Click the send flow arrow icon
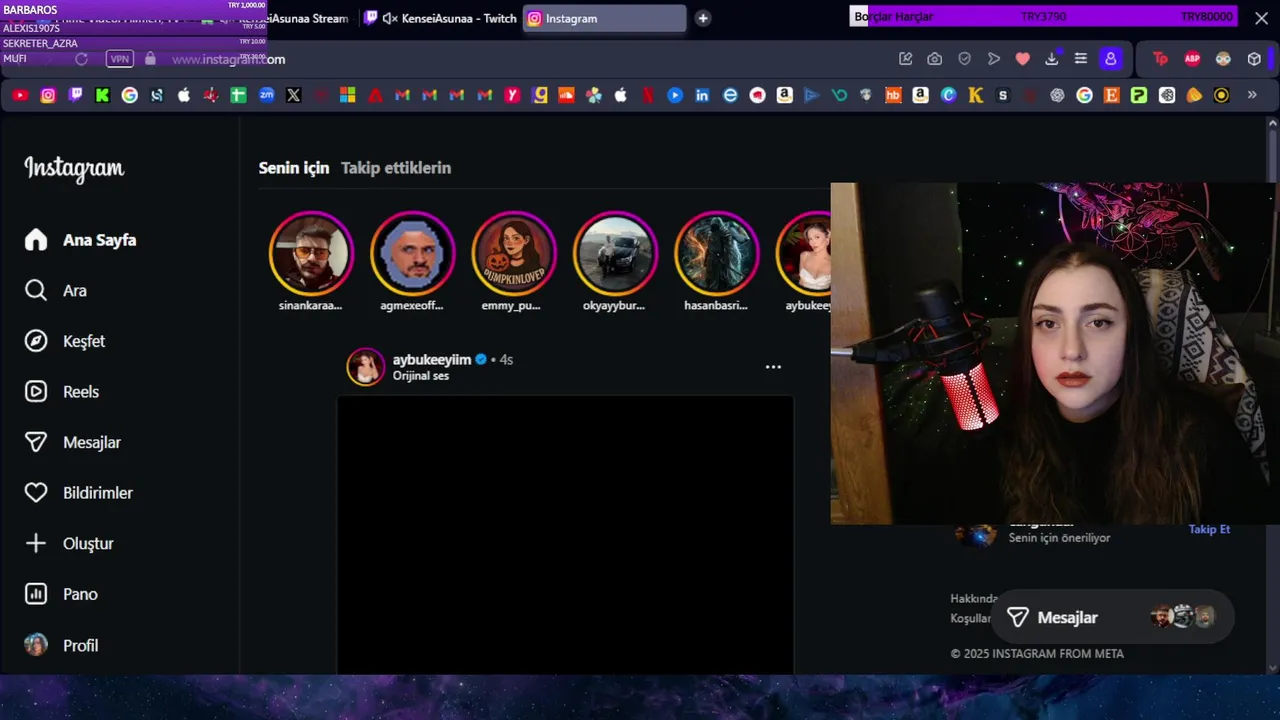1280x720 pixels. [x=993, y=59]
